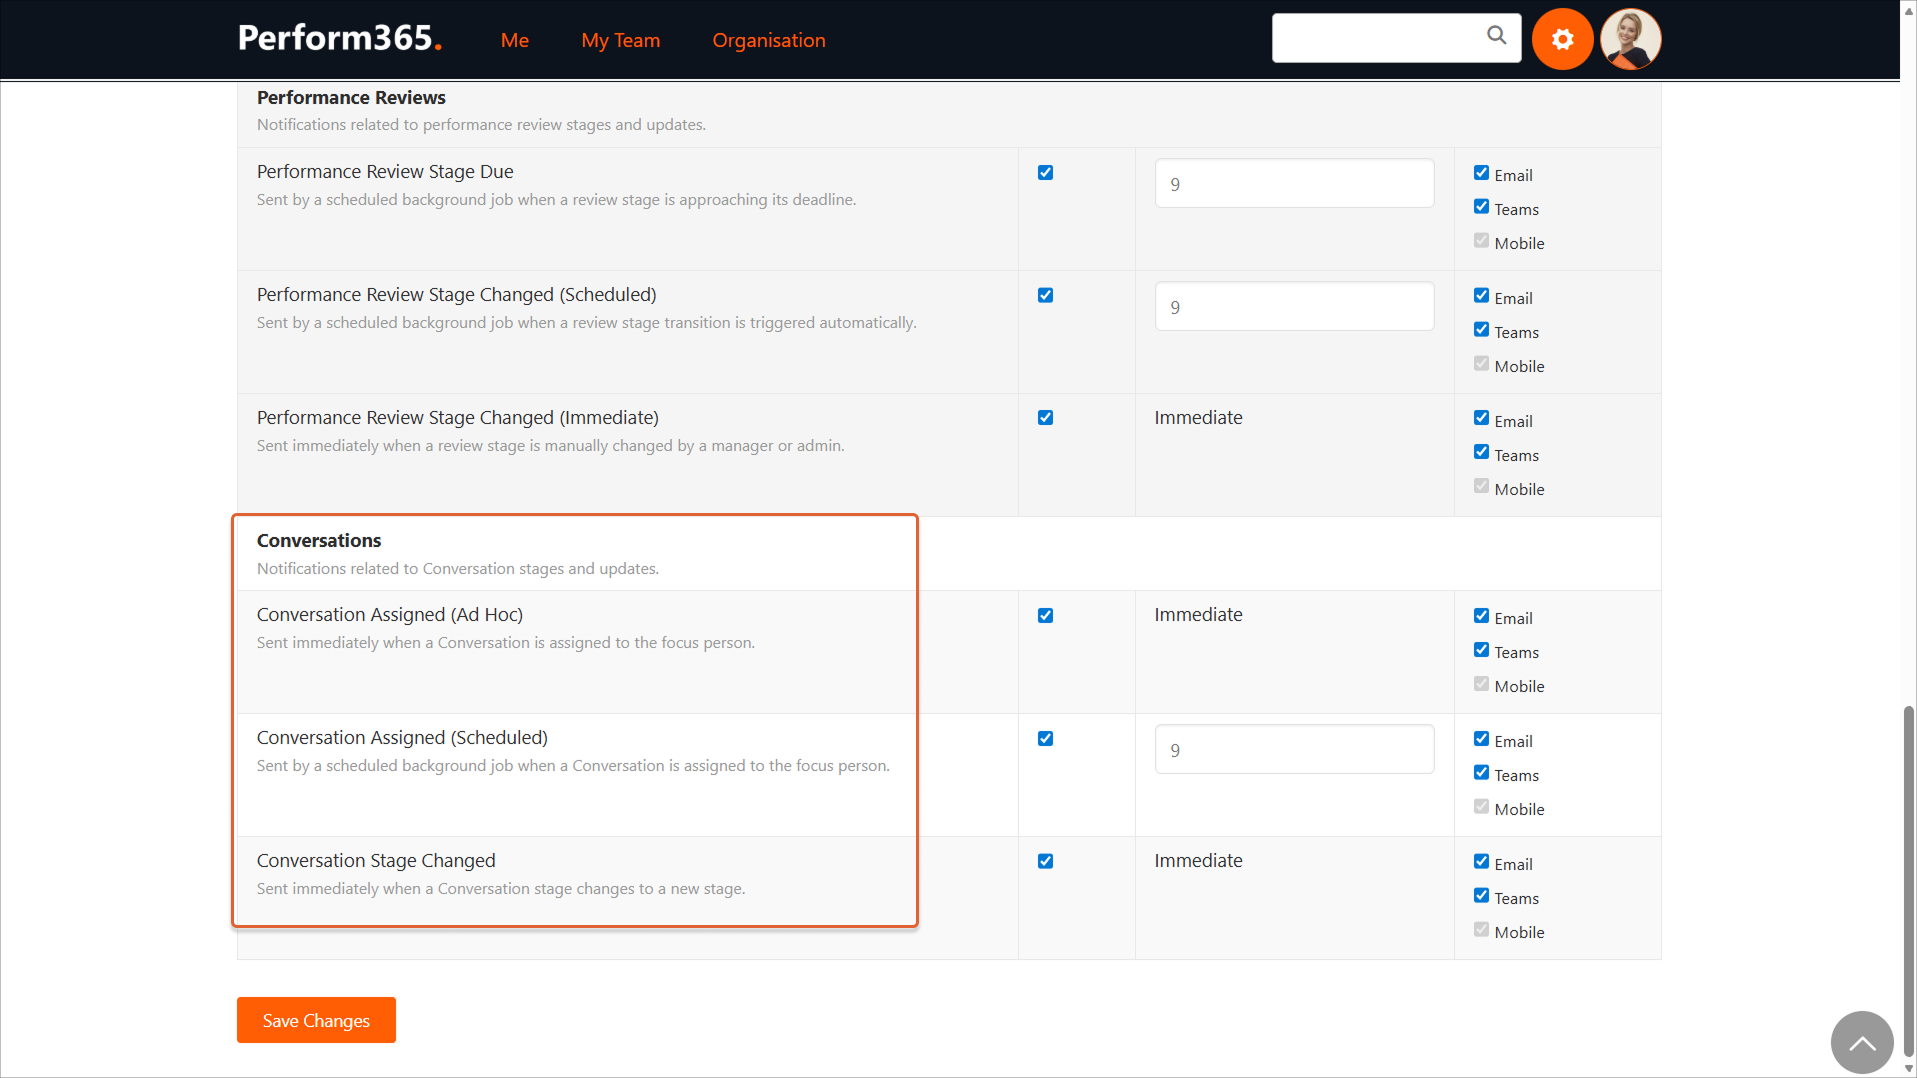The height and width of the screenshot is (1078, 1917).
Task: Open the Me menu
Action: click(514, 40)
